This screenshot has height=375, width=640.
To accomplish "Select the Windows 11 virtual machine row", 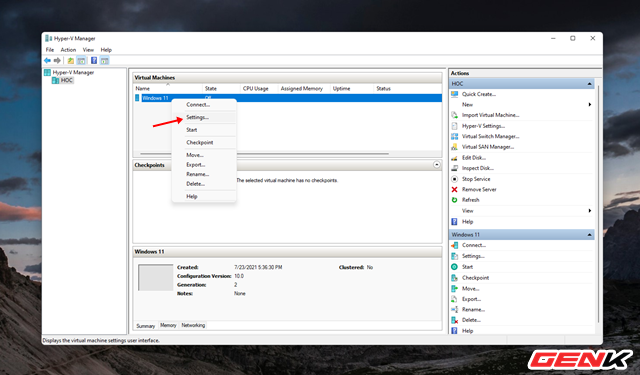I will click(x=288, y=98).
